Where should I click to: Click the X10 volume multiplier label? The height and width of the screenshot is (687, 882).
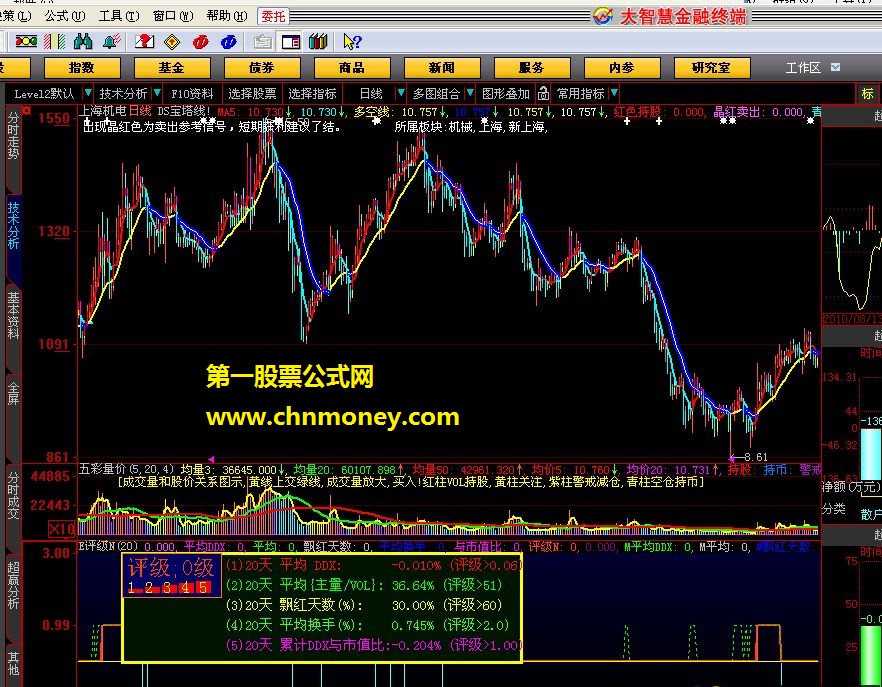click(x=62, y=528)
